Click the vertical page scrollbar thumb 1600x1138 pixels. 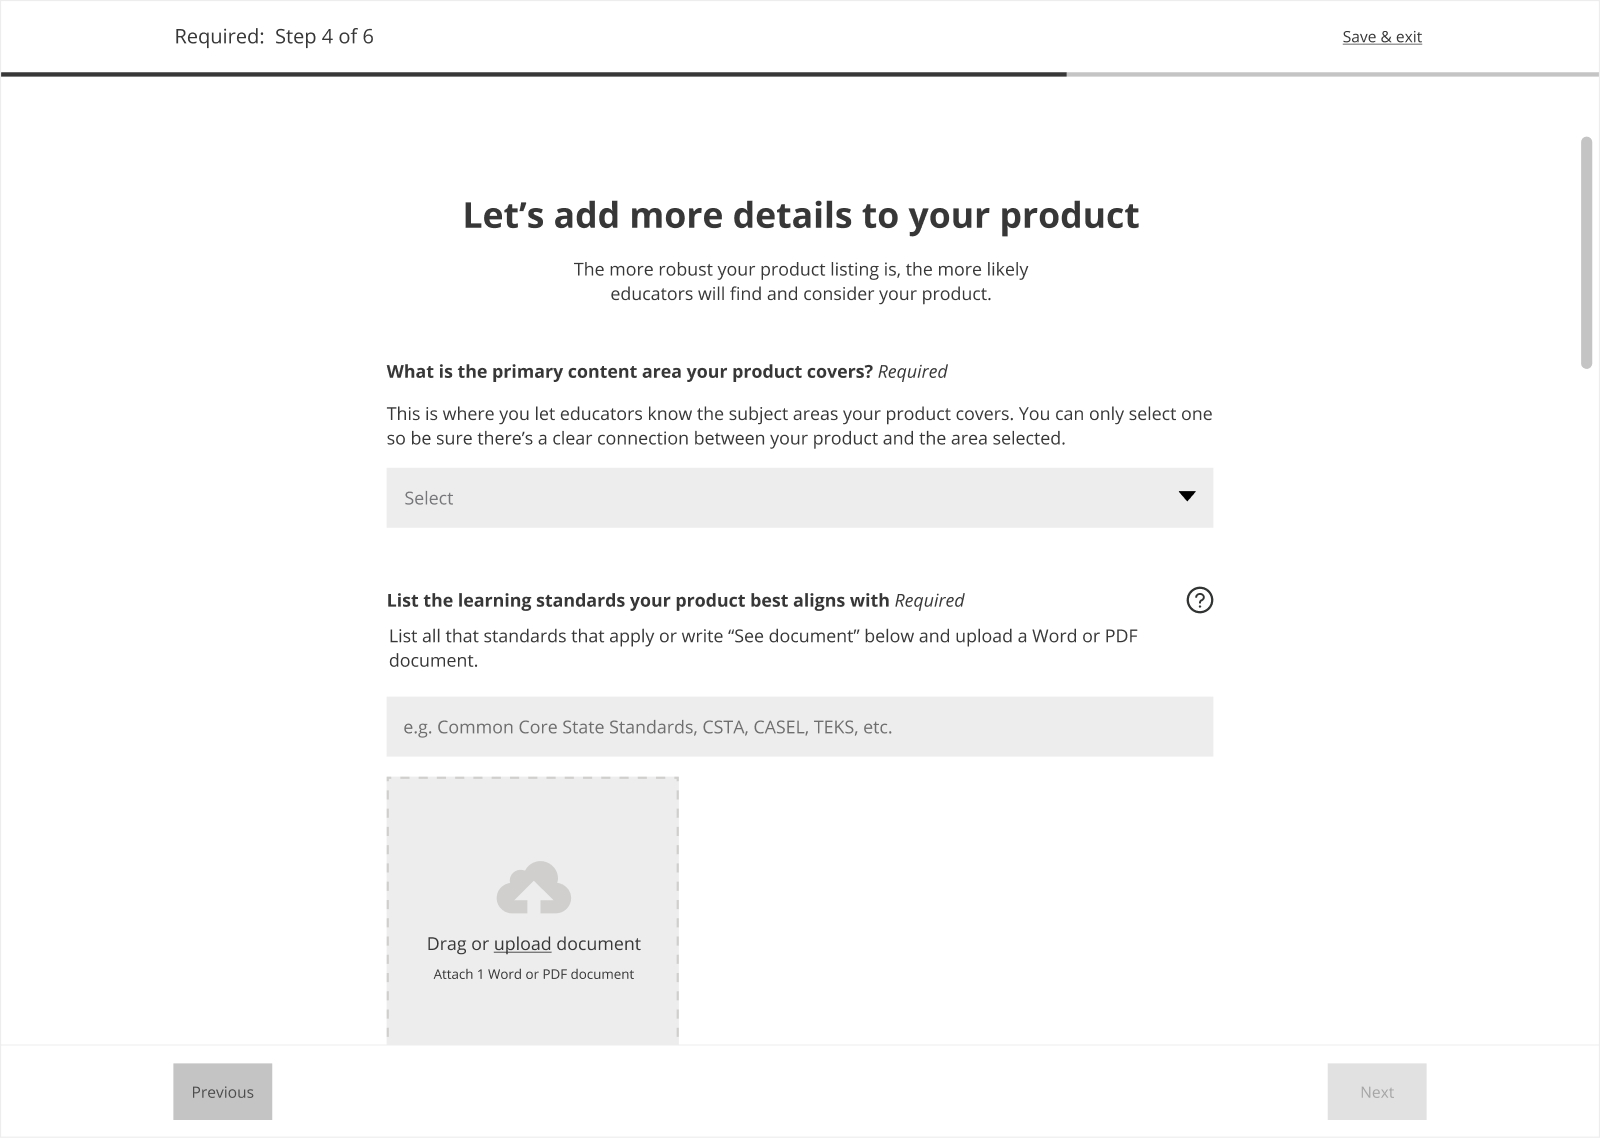[x=1586, y=252]
